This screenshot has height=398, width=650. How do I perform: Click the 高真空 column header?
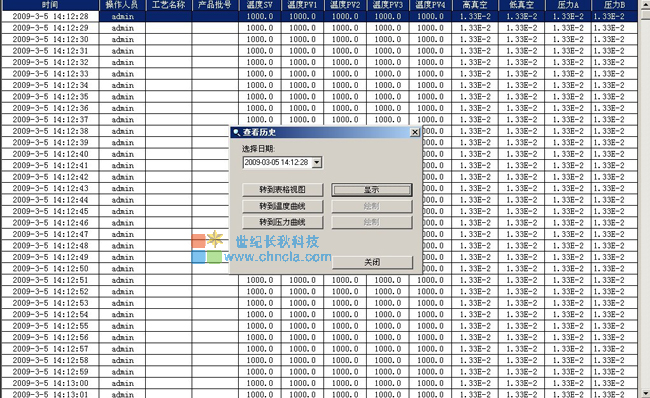pyautogui.click(x=475, y=5)
